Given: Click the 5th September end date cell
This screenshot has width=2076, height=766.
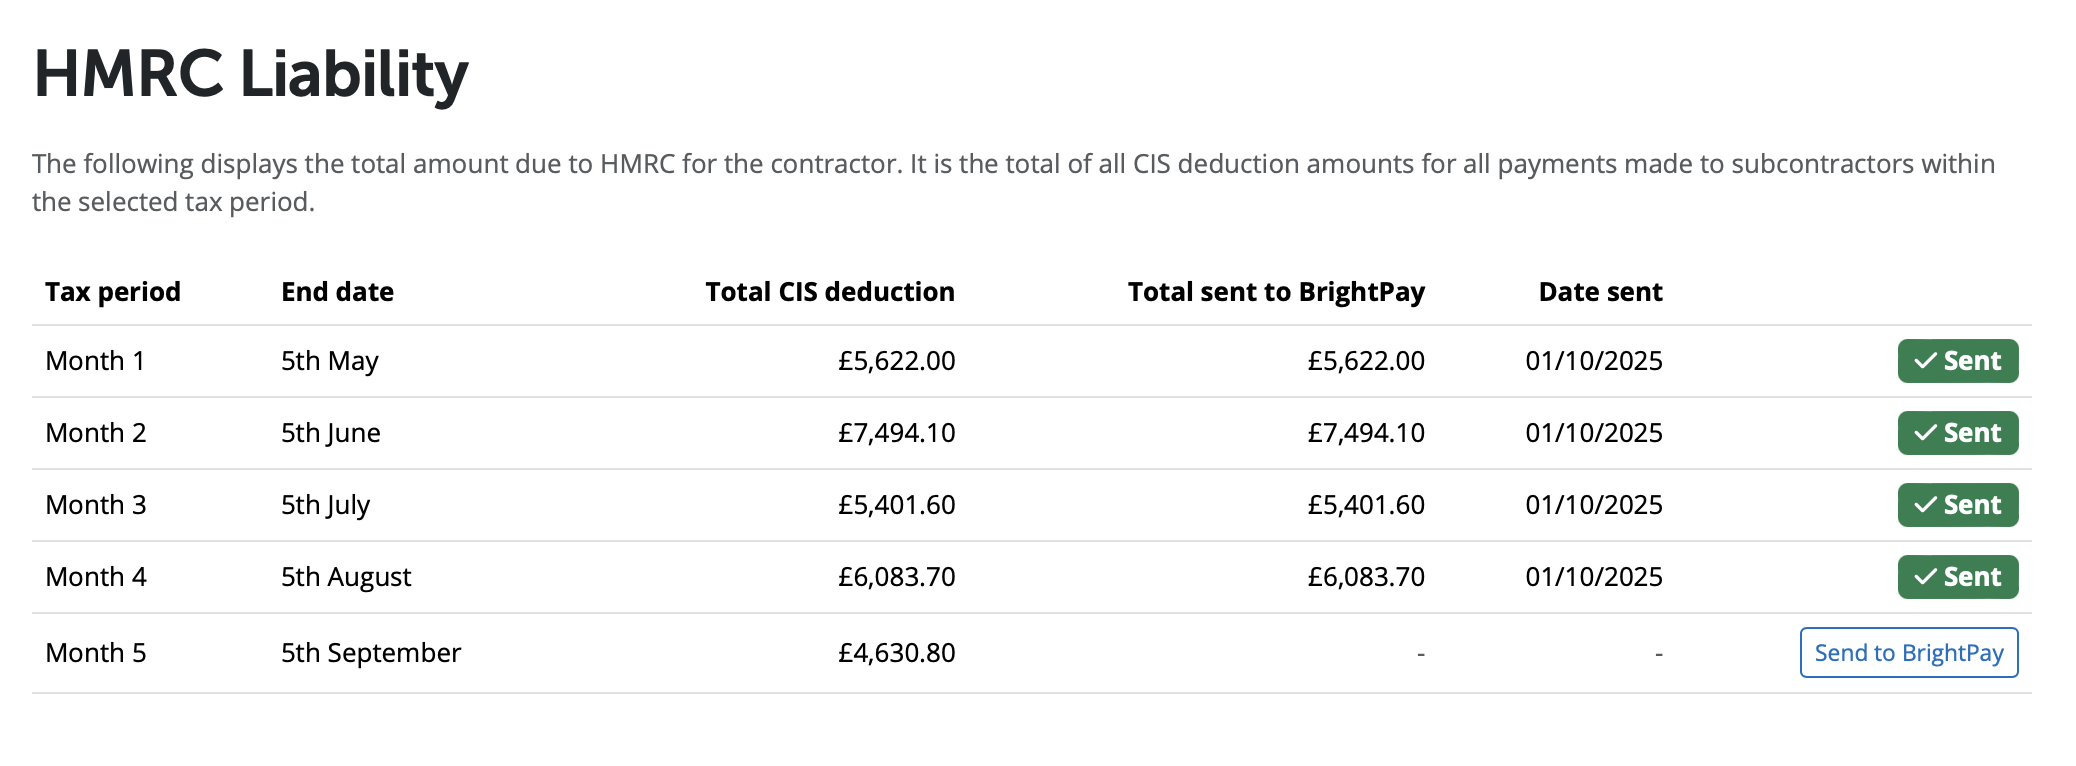Looking at the screenshot, I should (370, 653).
